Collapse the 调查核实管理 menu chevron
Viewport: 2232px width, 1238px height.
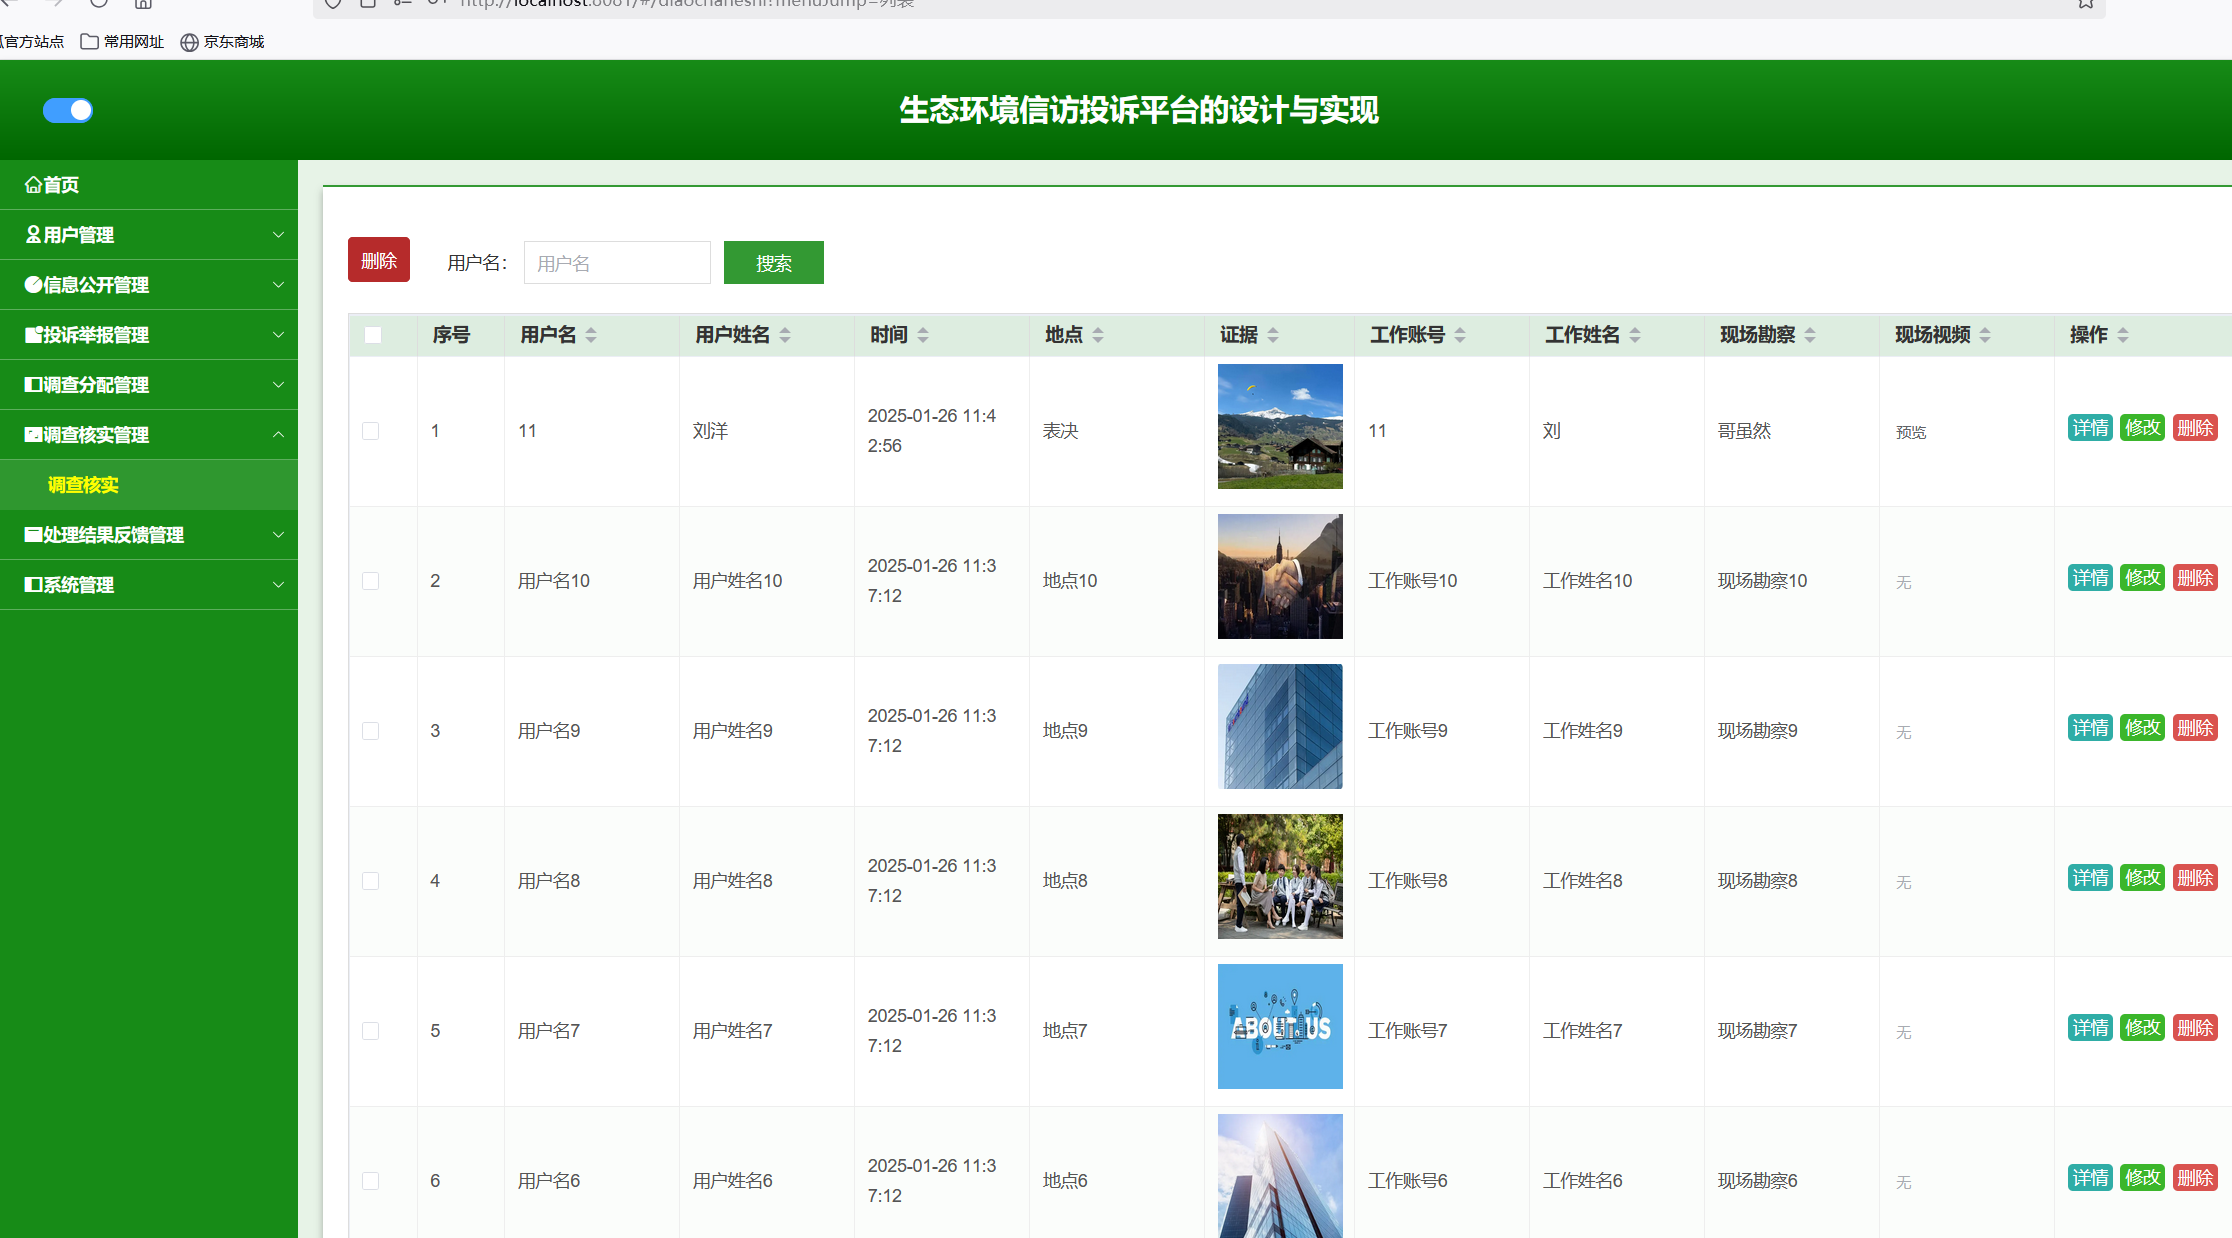(x=278, y=435)
